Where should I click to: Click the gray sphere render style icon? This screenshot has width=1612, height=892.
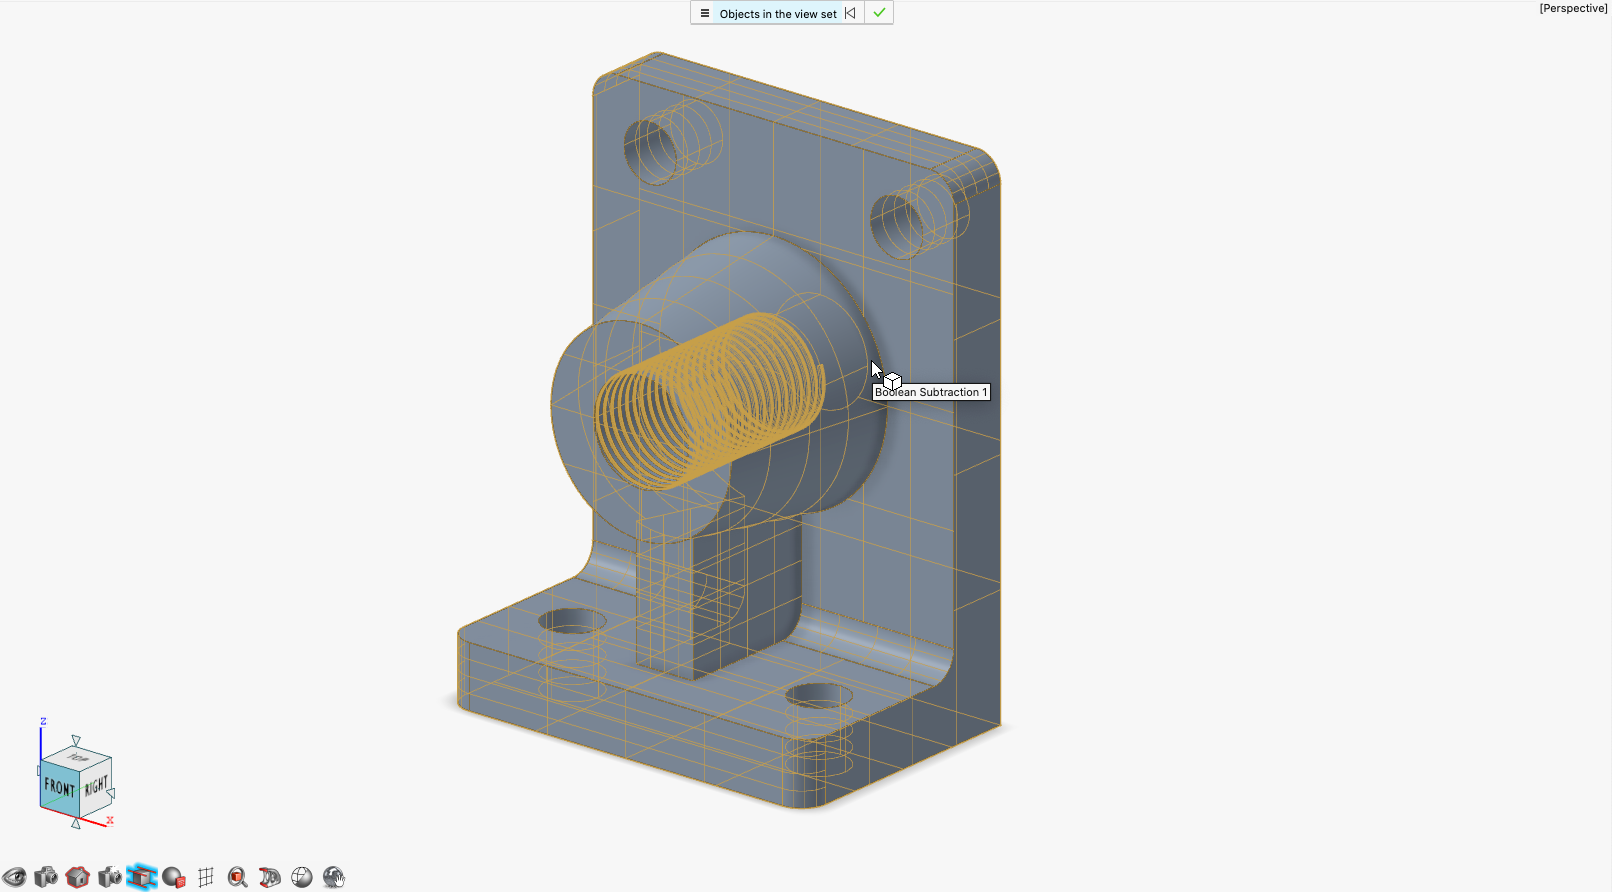tap(174, 877)
